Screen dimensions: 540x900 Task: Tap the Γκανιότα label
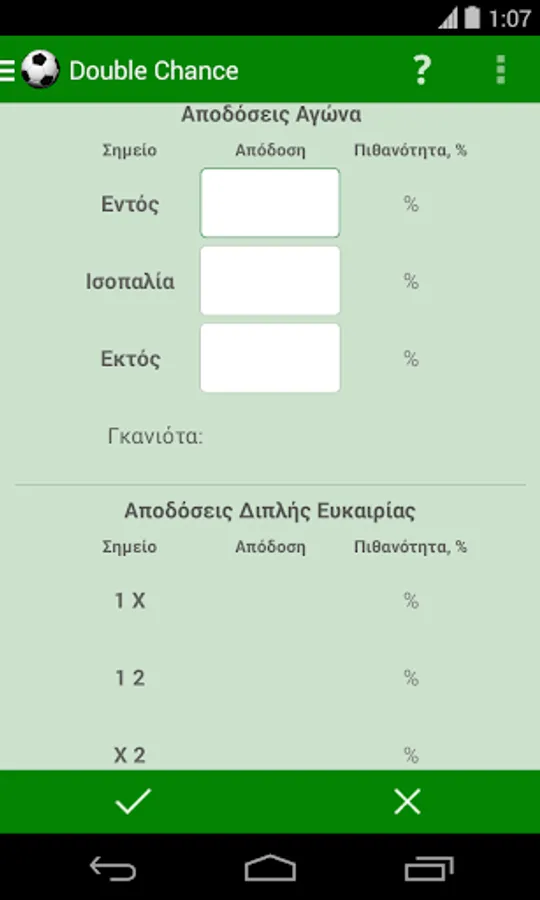pyautogui.click(x=156, y=437)
